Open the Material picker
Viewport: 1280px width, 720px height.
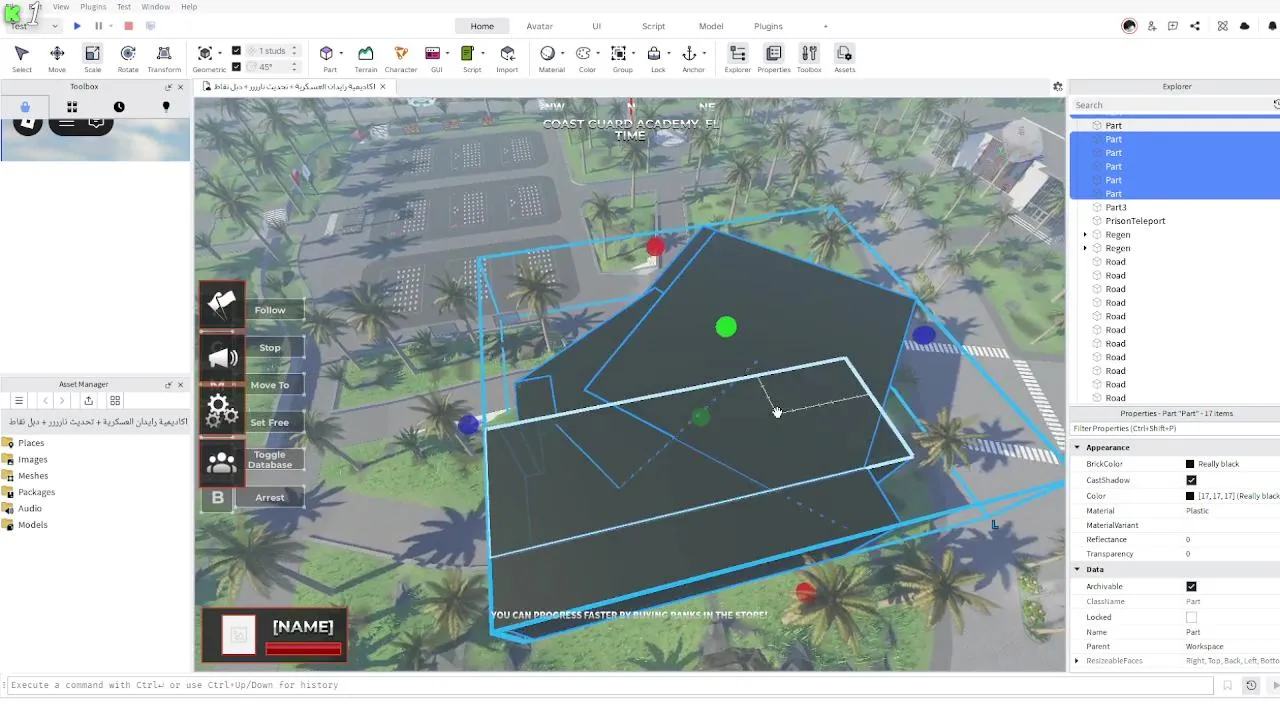(548, 53)
